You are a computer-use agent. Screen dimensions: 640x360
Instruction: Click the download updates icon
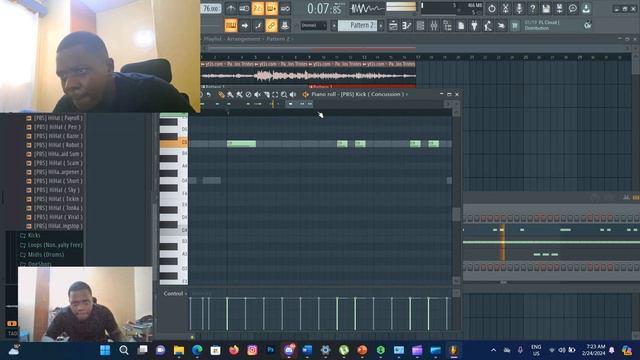tap(586, 9)
